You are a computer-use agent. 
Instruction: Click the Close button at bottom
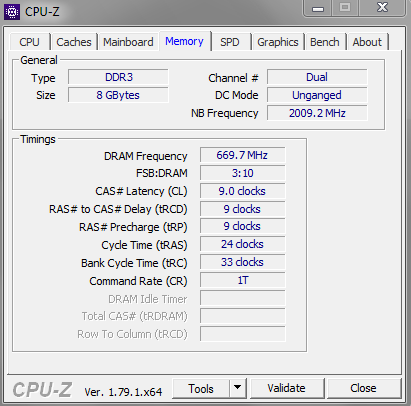pyautogui.click(x=364, y=388)
